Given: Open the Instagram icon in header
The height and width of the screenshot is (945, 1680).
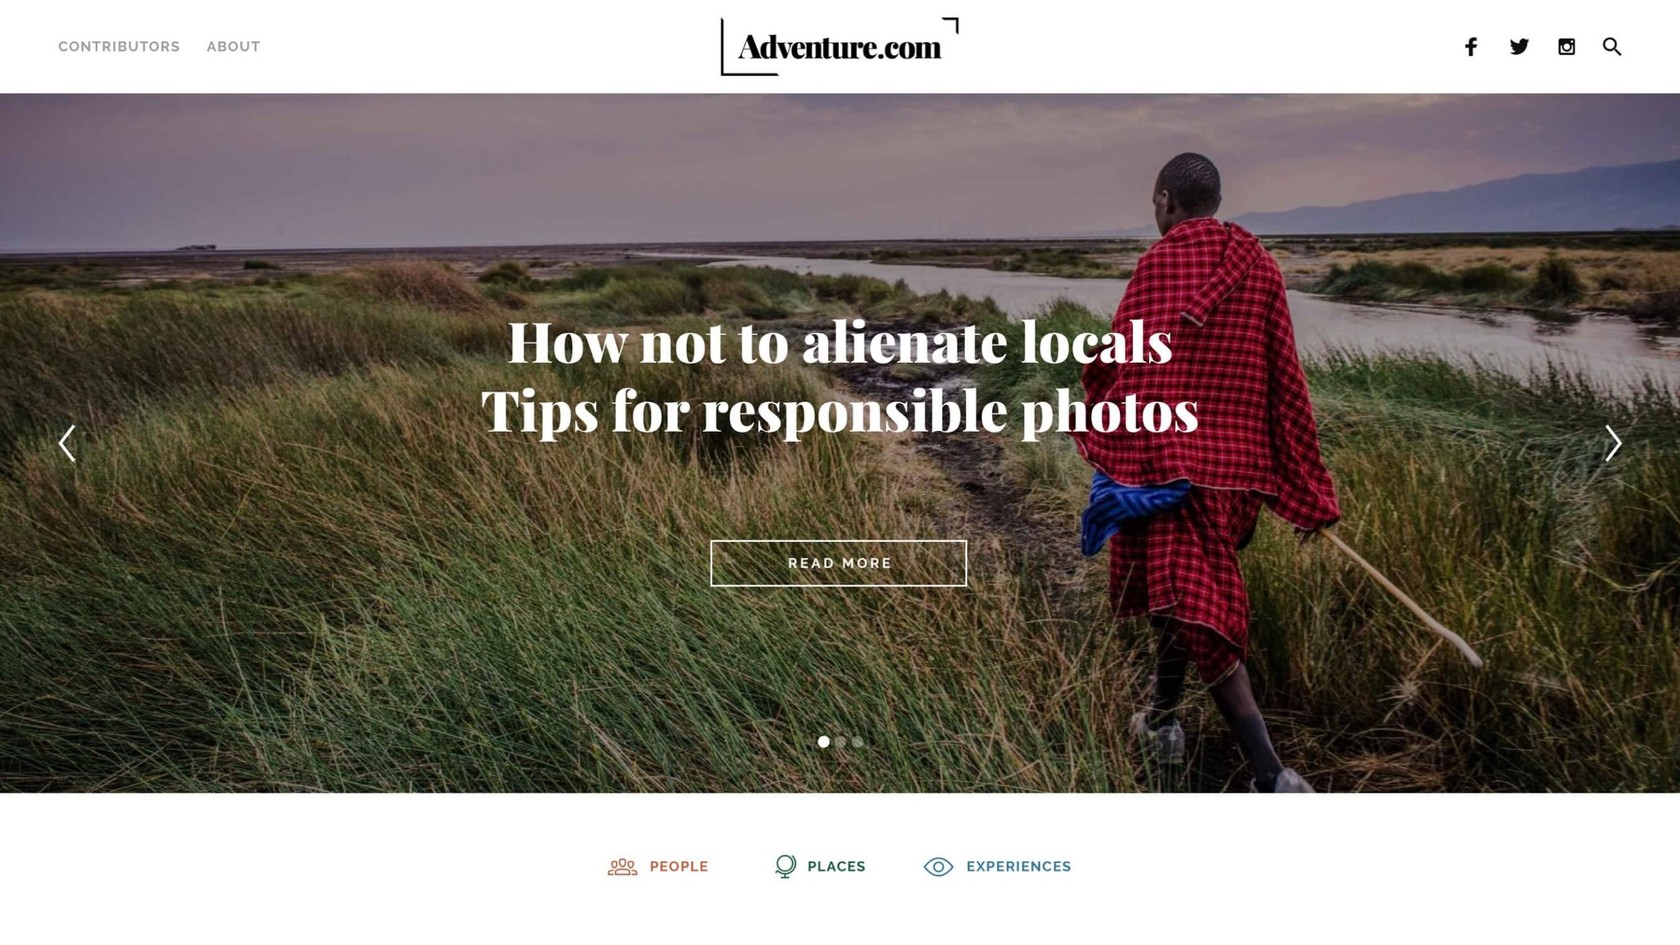Looking at the screenshot, I should click(x=1567, y=47).
